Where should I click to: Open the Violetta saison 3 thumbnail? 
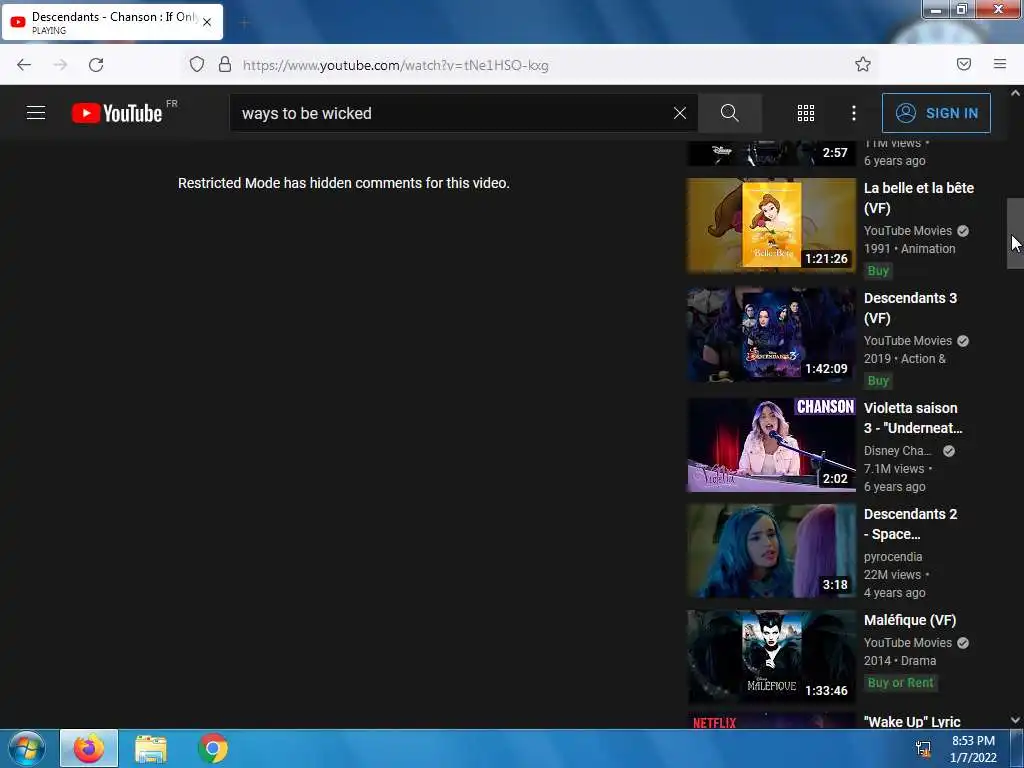coord(771,445)
